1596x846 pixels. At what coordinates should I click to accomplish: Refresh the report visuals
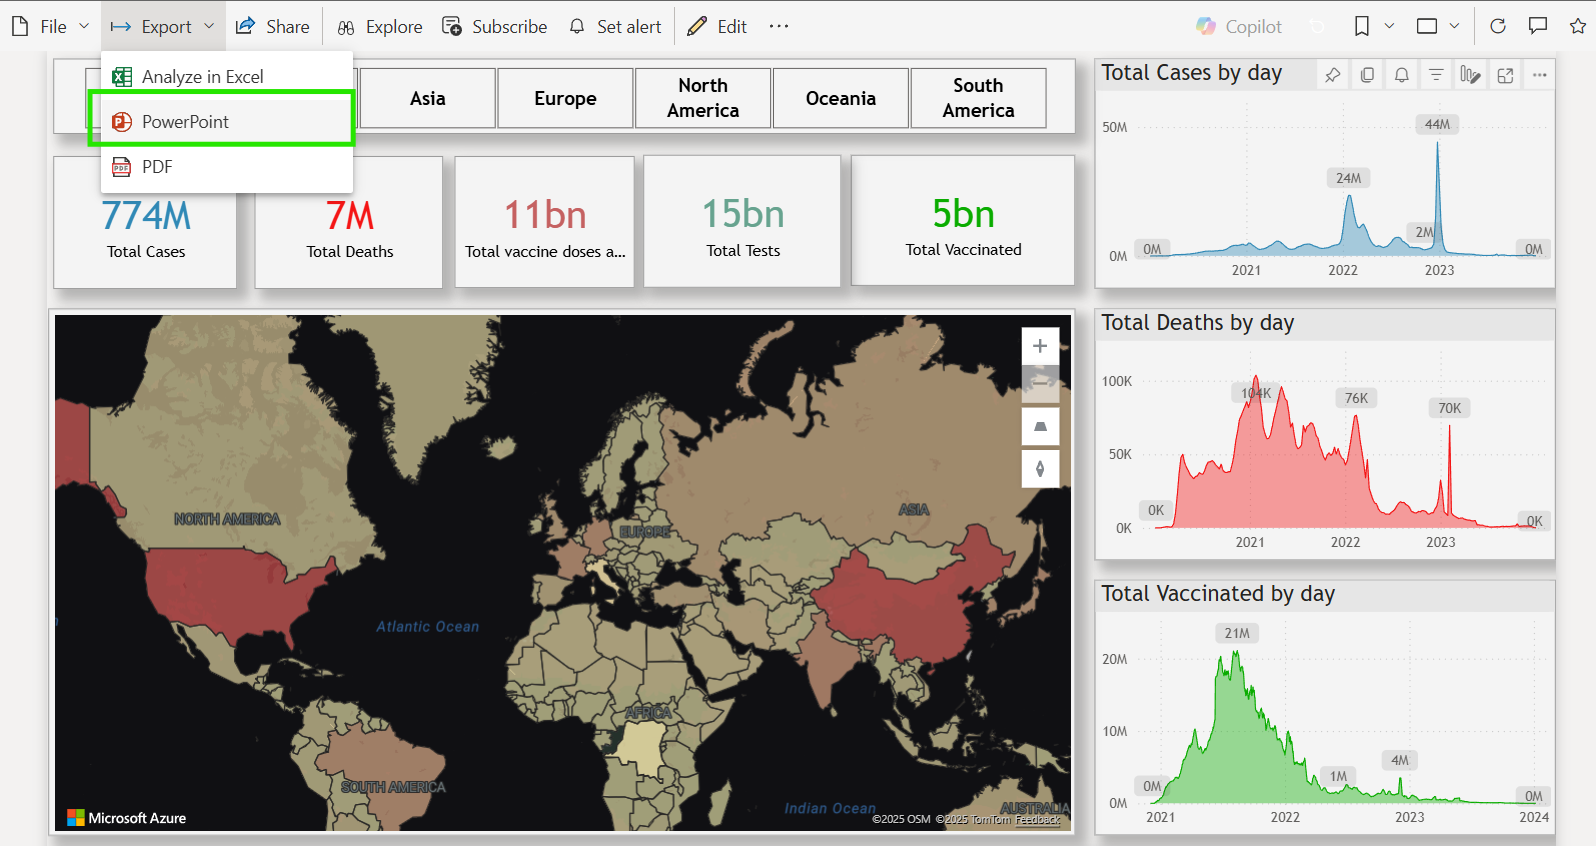1498,26
